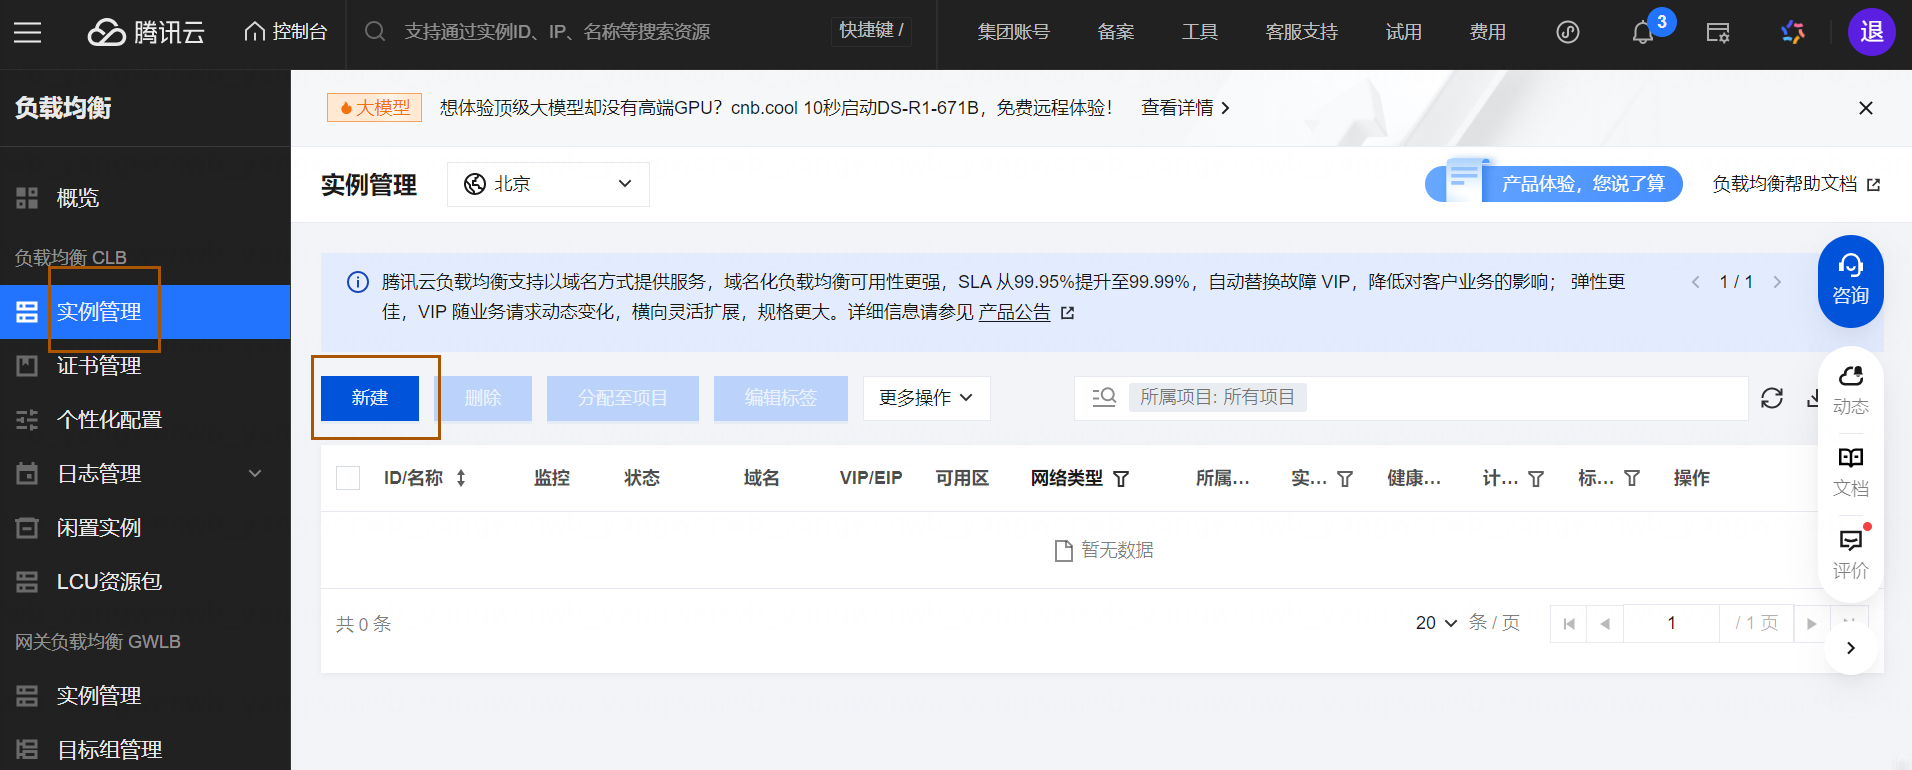
Task: Open the ICP filing (备案) menu
Action: coord(1115,32)
